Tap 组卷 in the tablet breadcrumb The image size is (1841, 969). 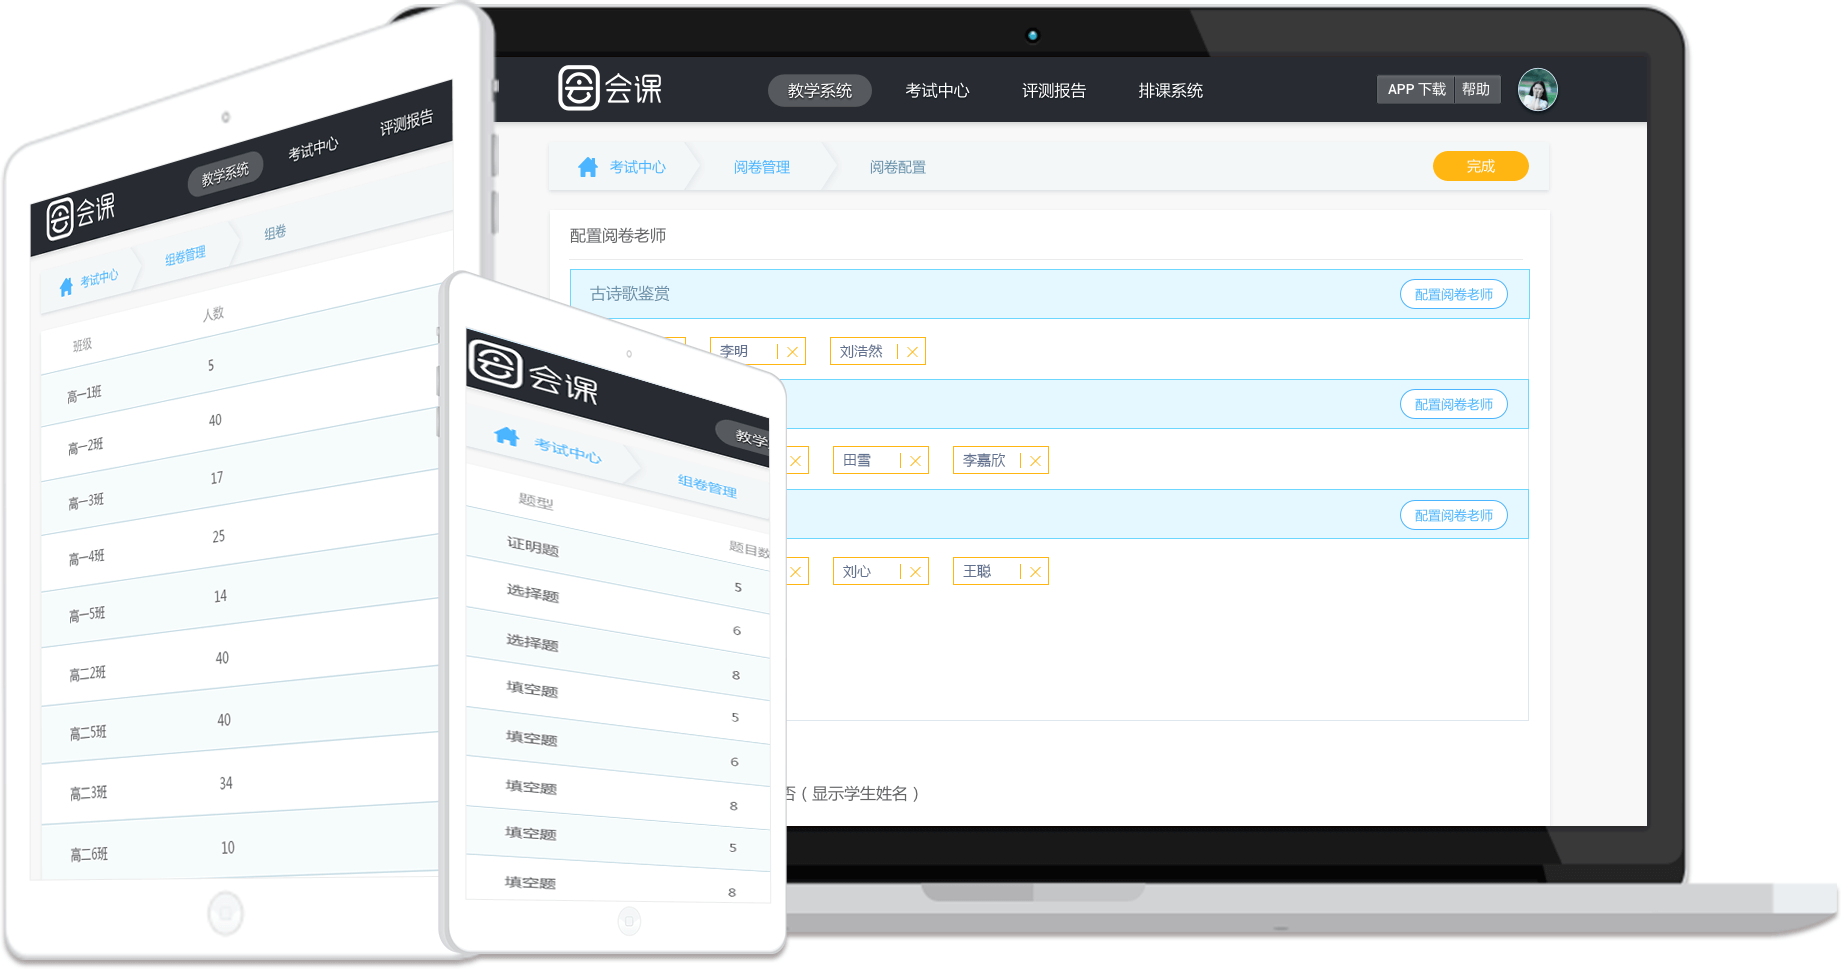pyautogui.click(x=275, y=233)
